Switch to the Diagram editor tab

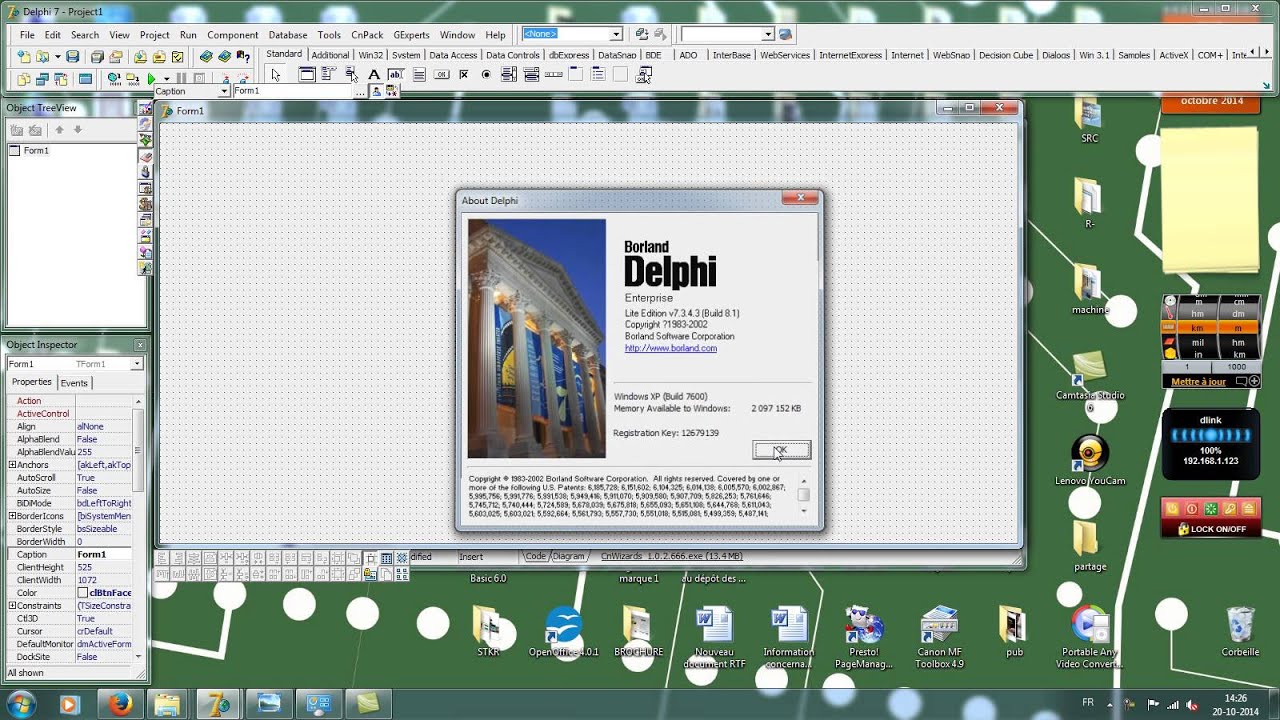(x=568, y=557)
